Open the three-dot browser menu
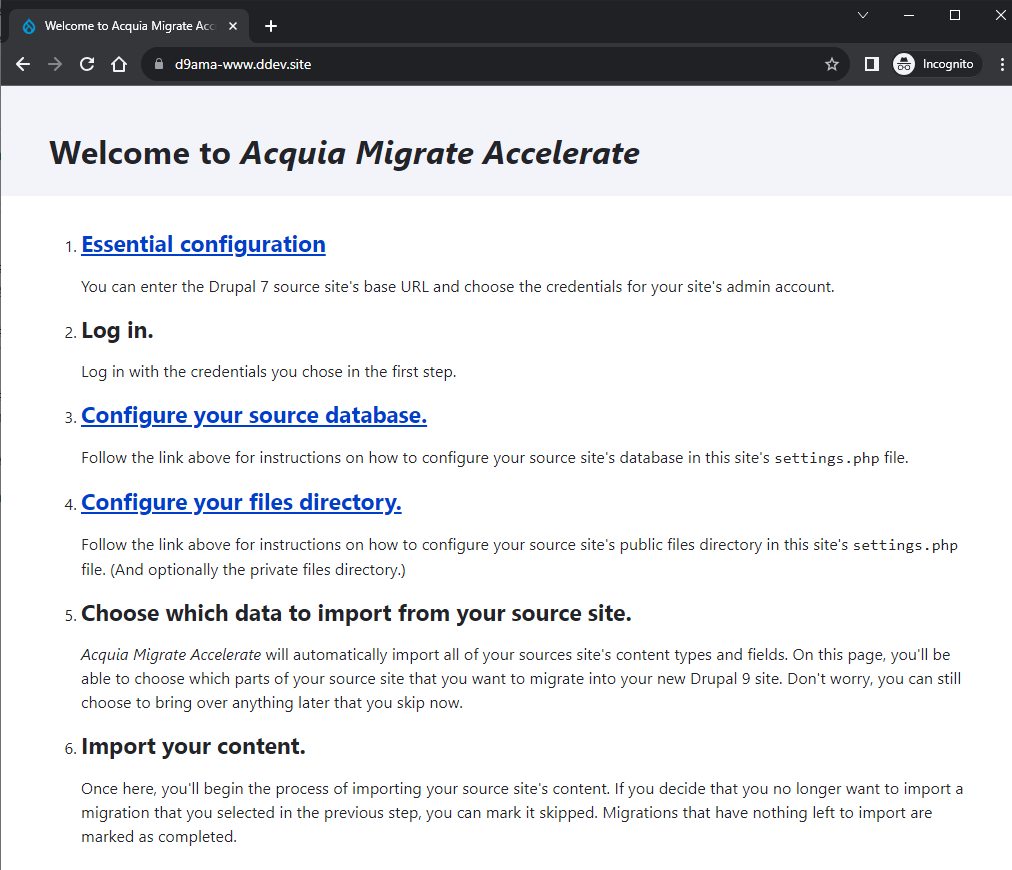This screenshot has height=870, width=1012. pyautogui.click(x=1003, y=63)
